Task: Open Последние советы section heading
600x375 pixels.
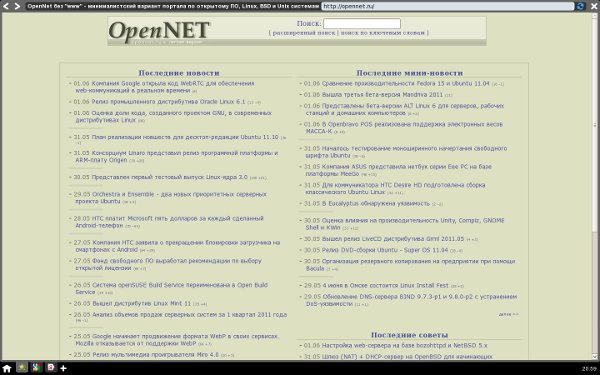Action: pos(409,335)
